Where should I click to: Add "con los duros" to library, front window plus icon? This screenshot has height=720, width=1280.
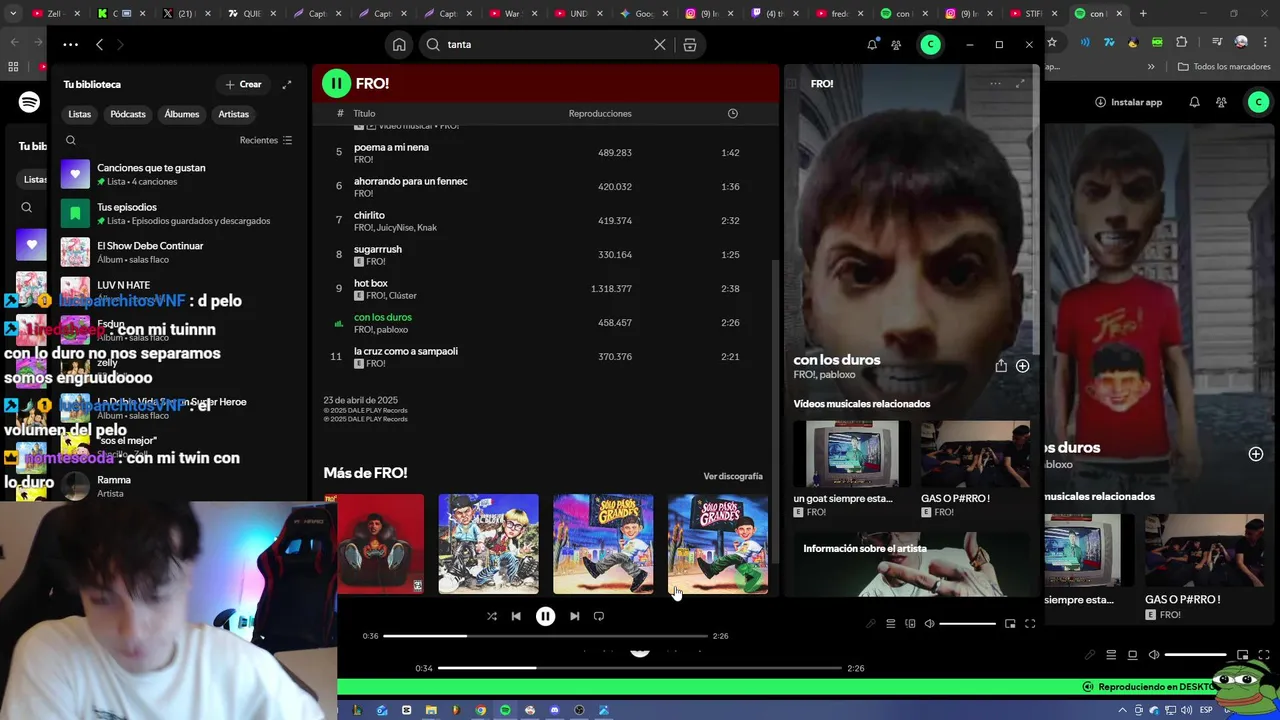(1023, 366)
